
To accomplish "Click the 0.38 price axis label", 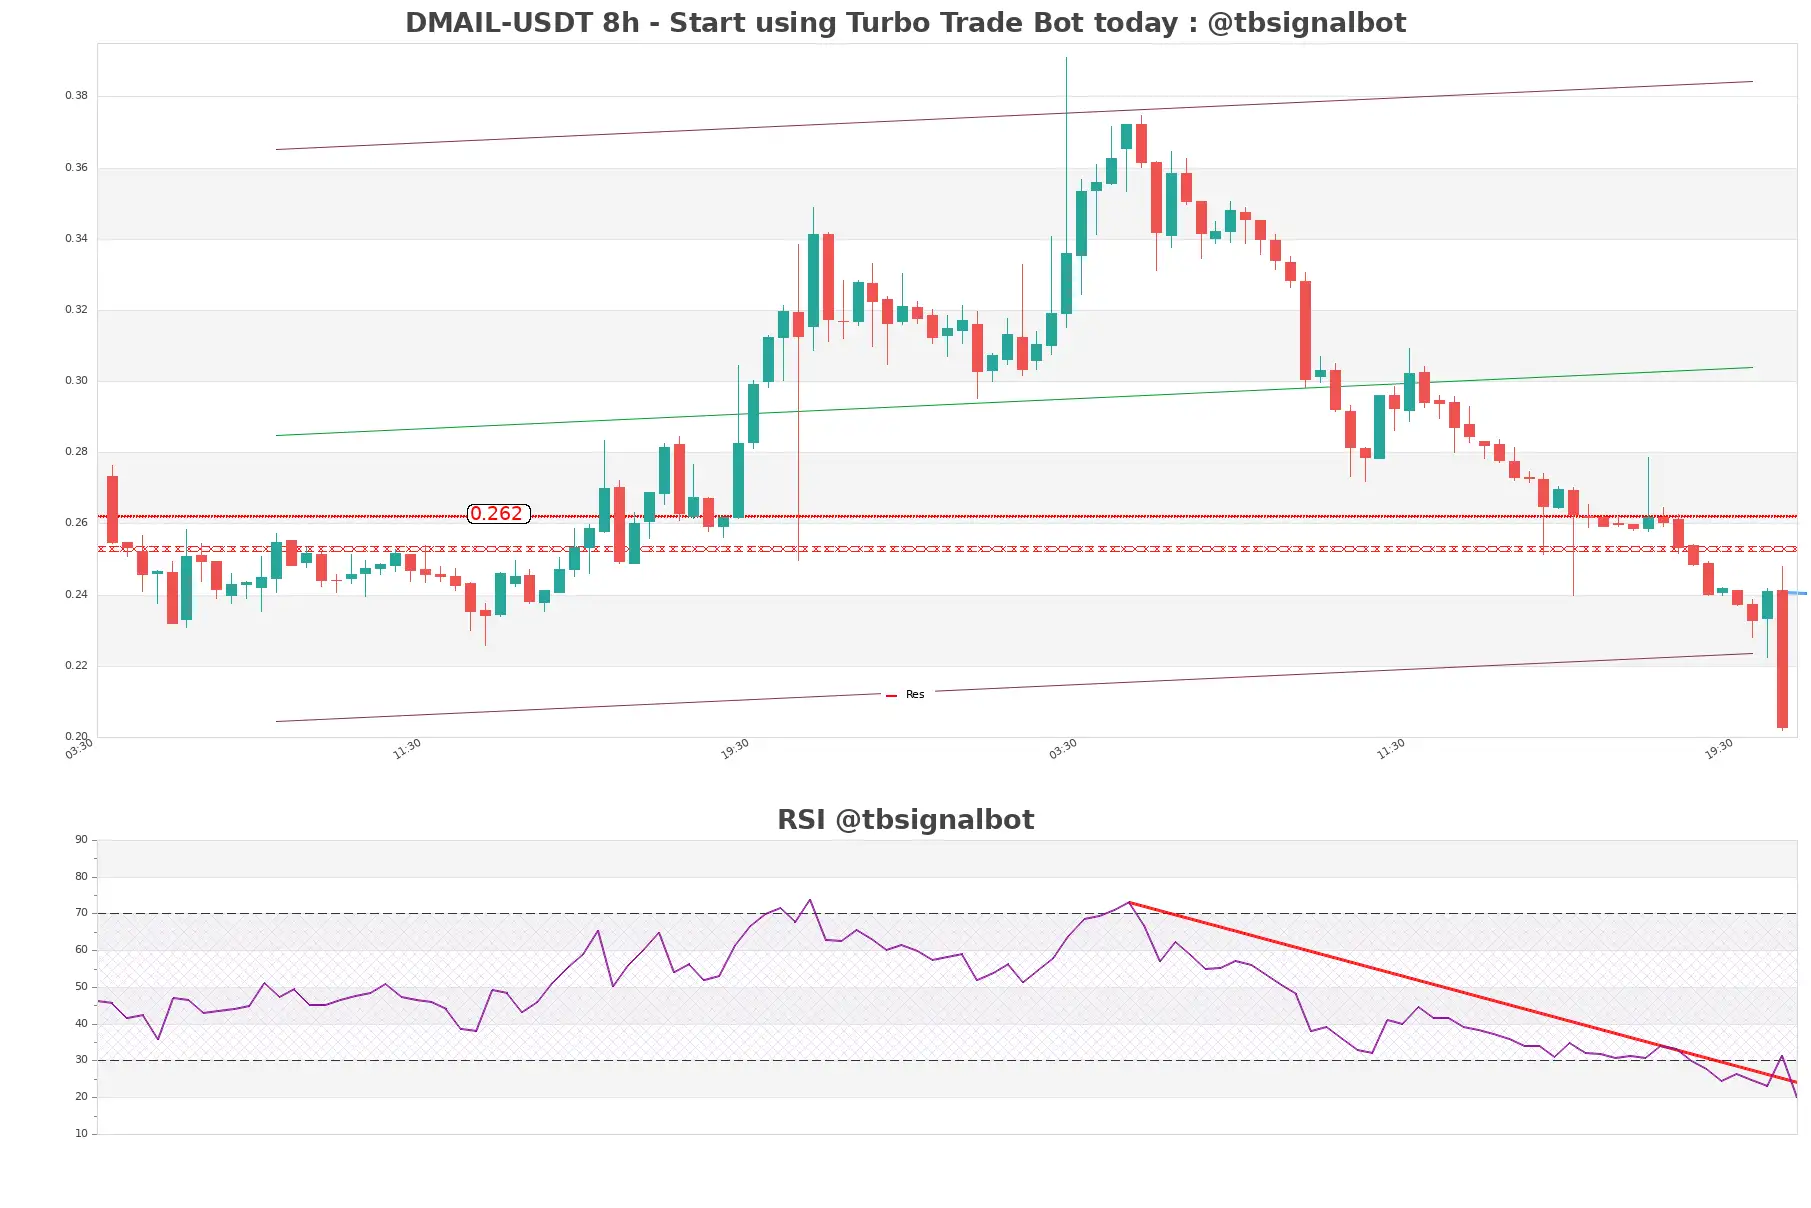I will (76, 96).
